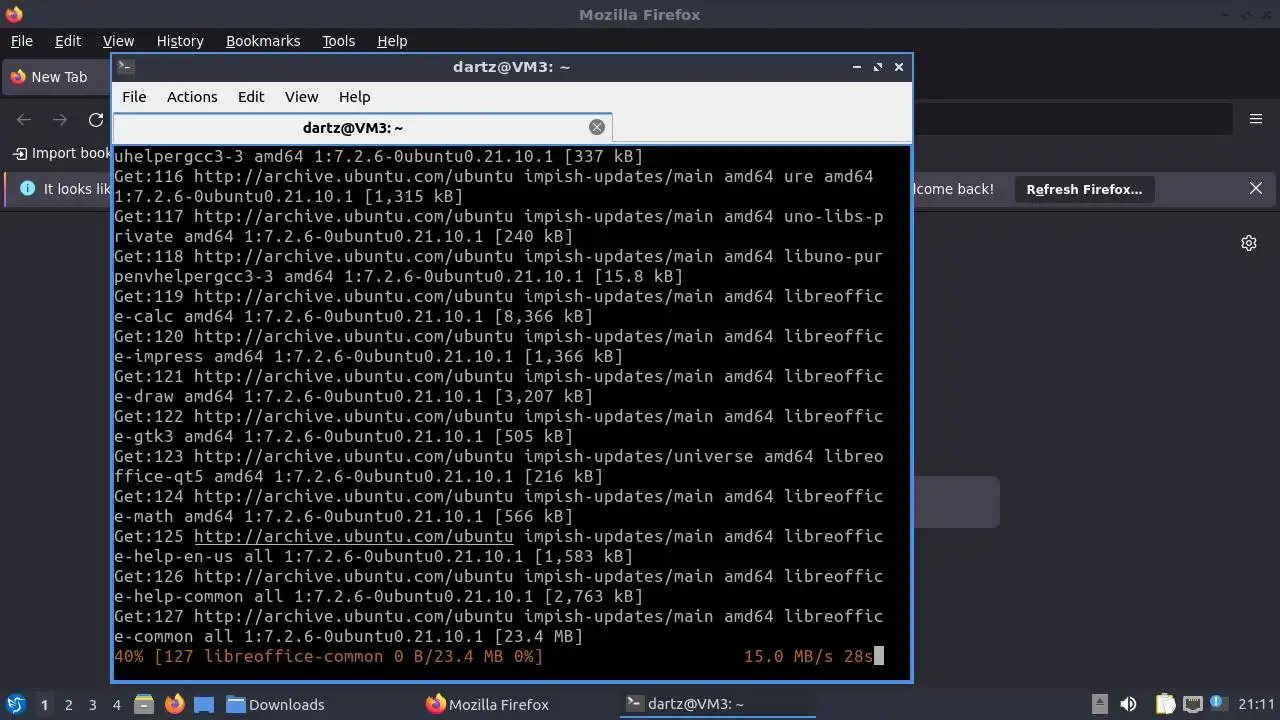Launch Firefox from taskbar quick-launch
The height and width of the screenshot is (720, 1280).
coord(175,704)
